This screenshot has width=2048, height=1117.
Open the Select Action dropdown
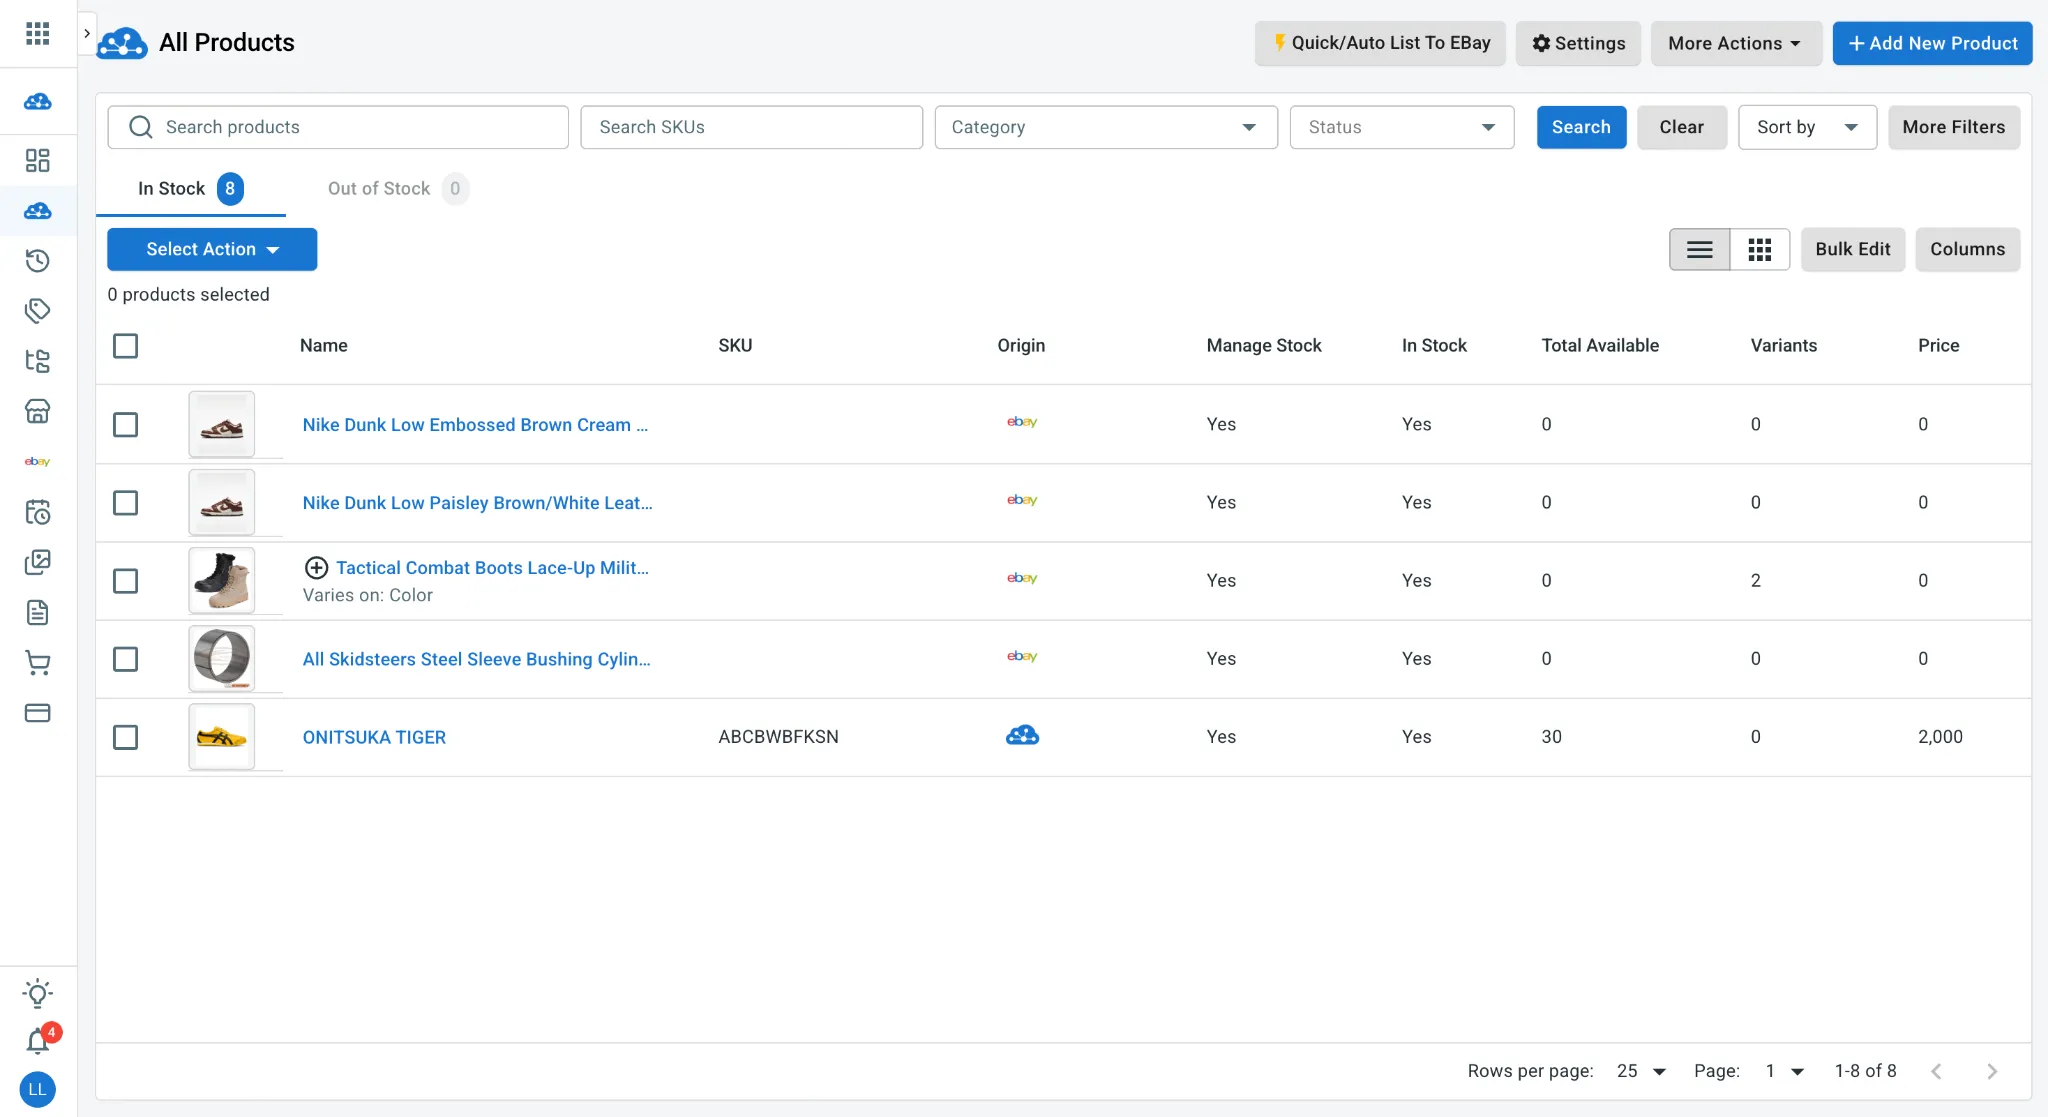pyautogui.click(x=212, y=249)
